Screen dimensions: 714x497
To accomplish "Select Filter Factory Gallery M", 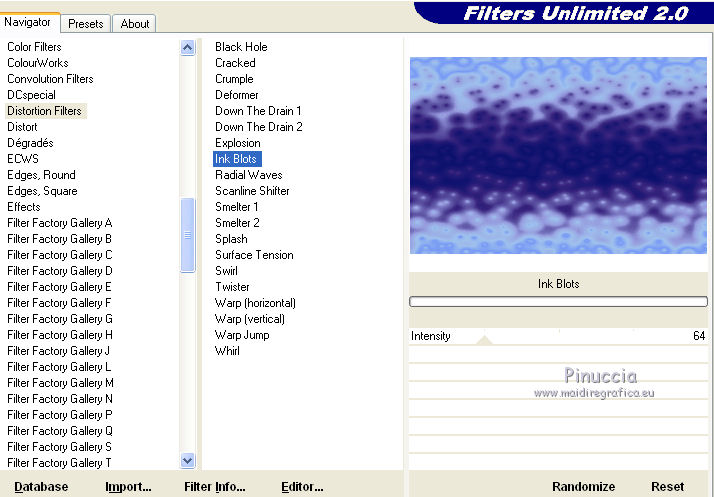I will point(61,383).
